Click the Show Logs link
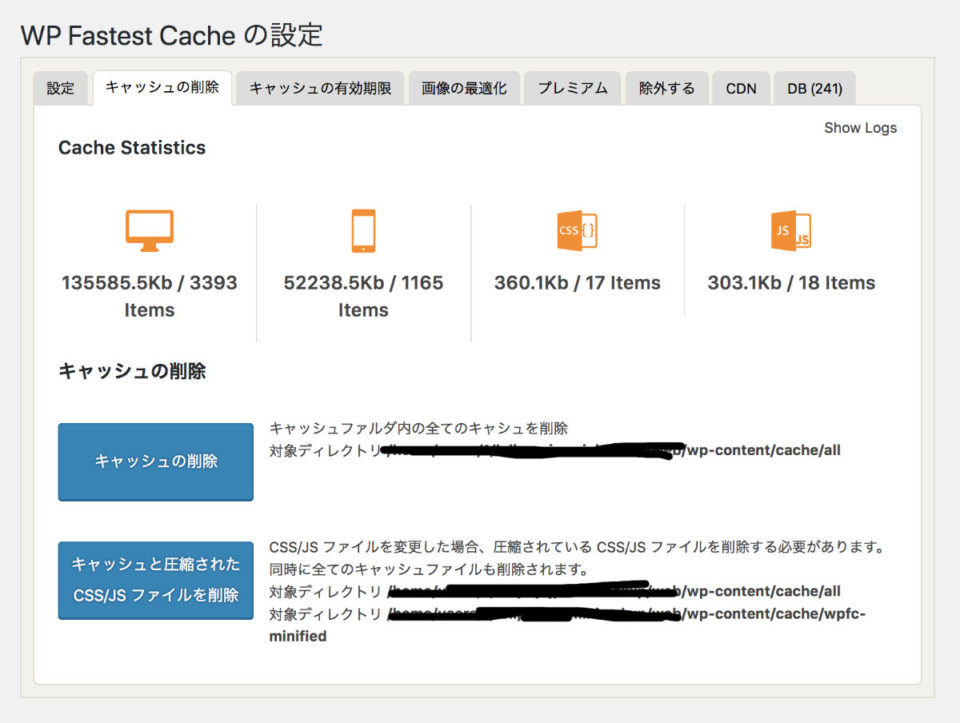This screenshot has width=960, height=723. pos(860,128)
